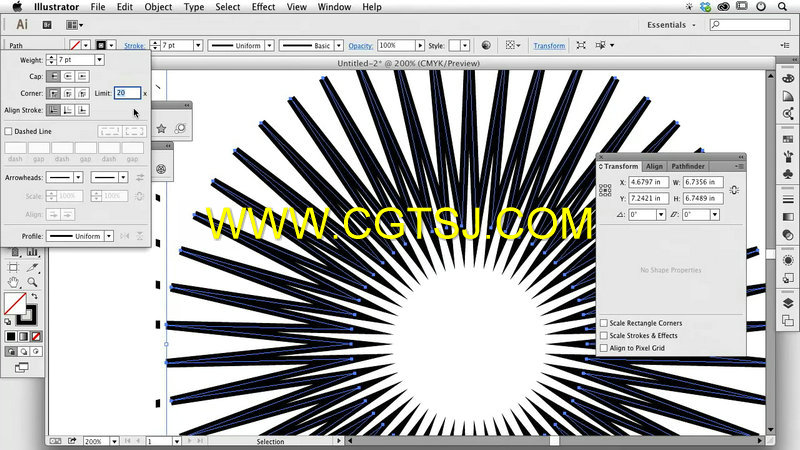Image resolution: width=800 pixels, height=450 pixels.
Task: Open the Appearance panel icon
Action: (788, 260)
